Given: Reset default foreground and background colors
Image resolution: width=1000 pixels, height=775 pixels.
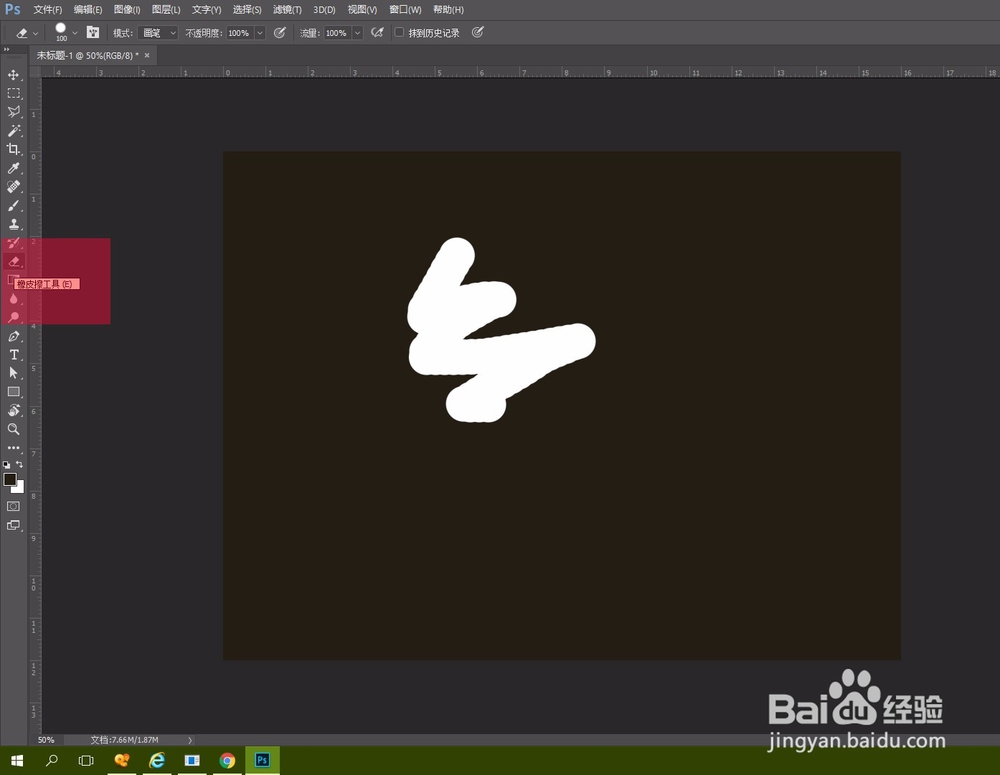Looking at the screenshot, I should coord(6,464).
